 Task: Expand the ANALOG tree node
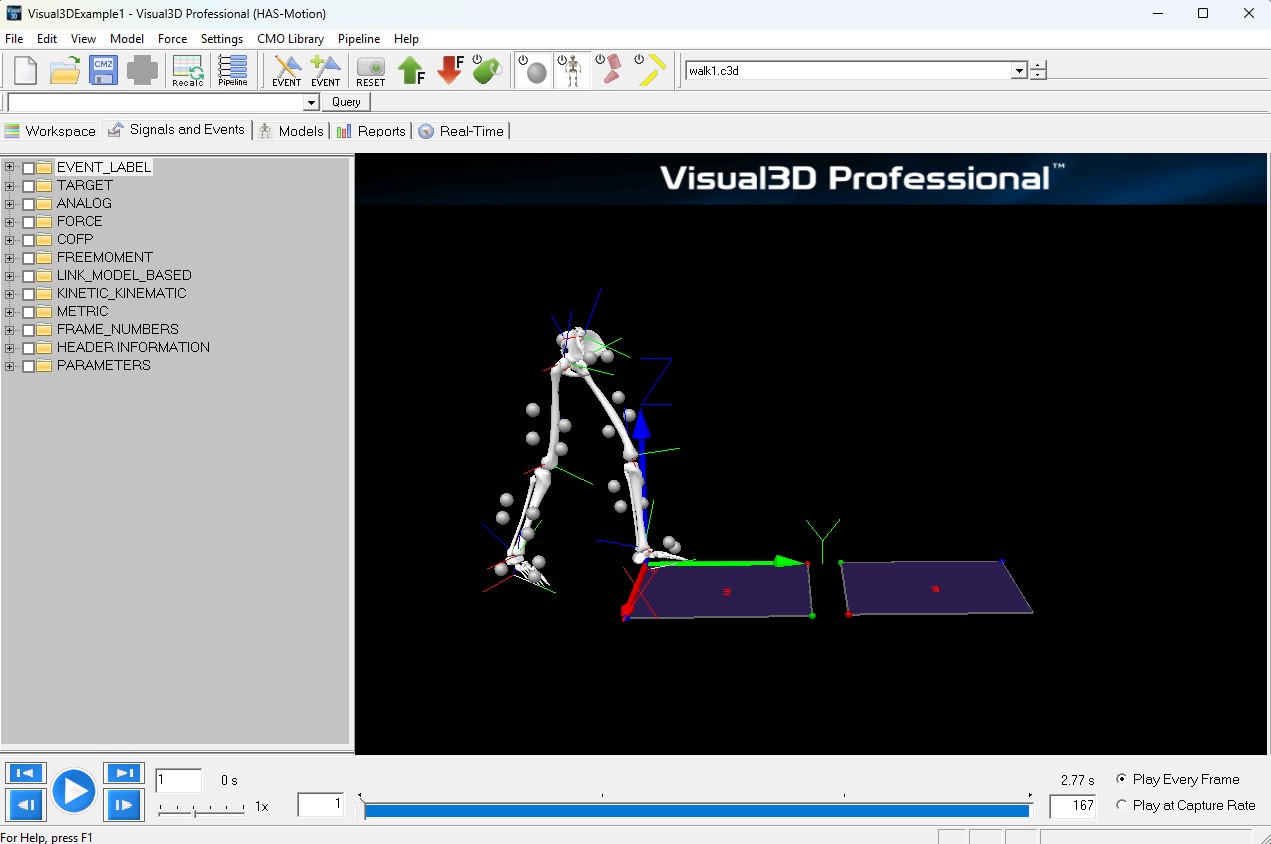click(x=10, y=204)
